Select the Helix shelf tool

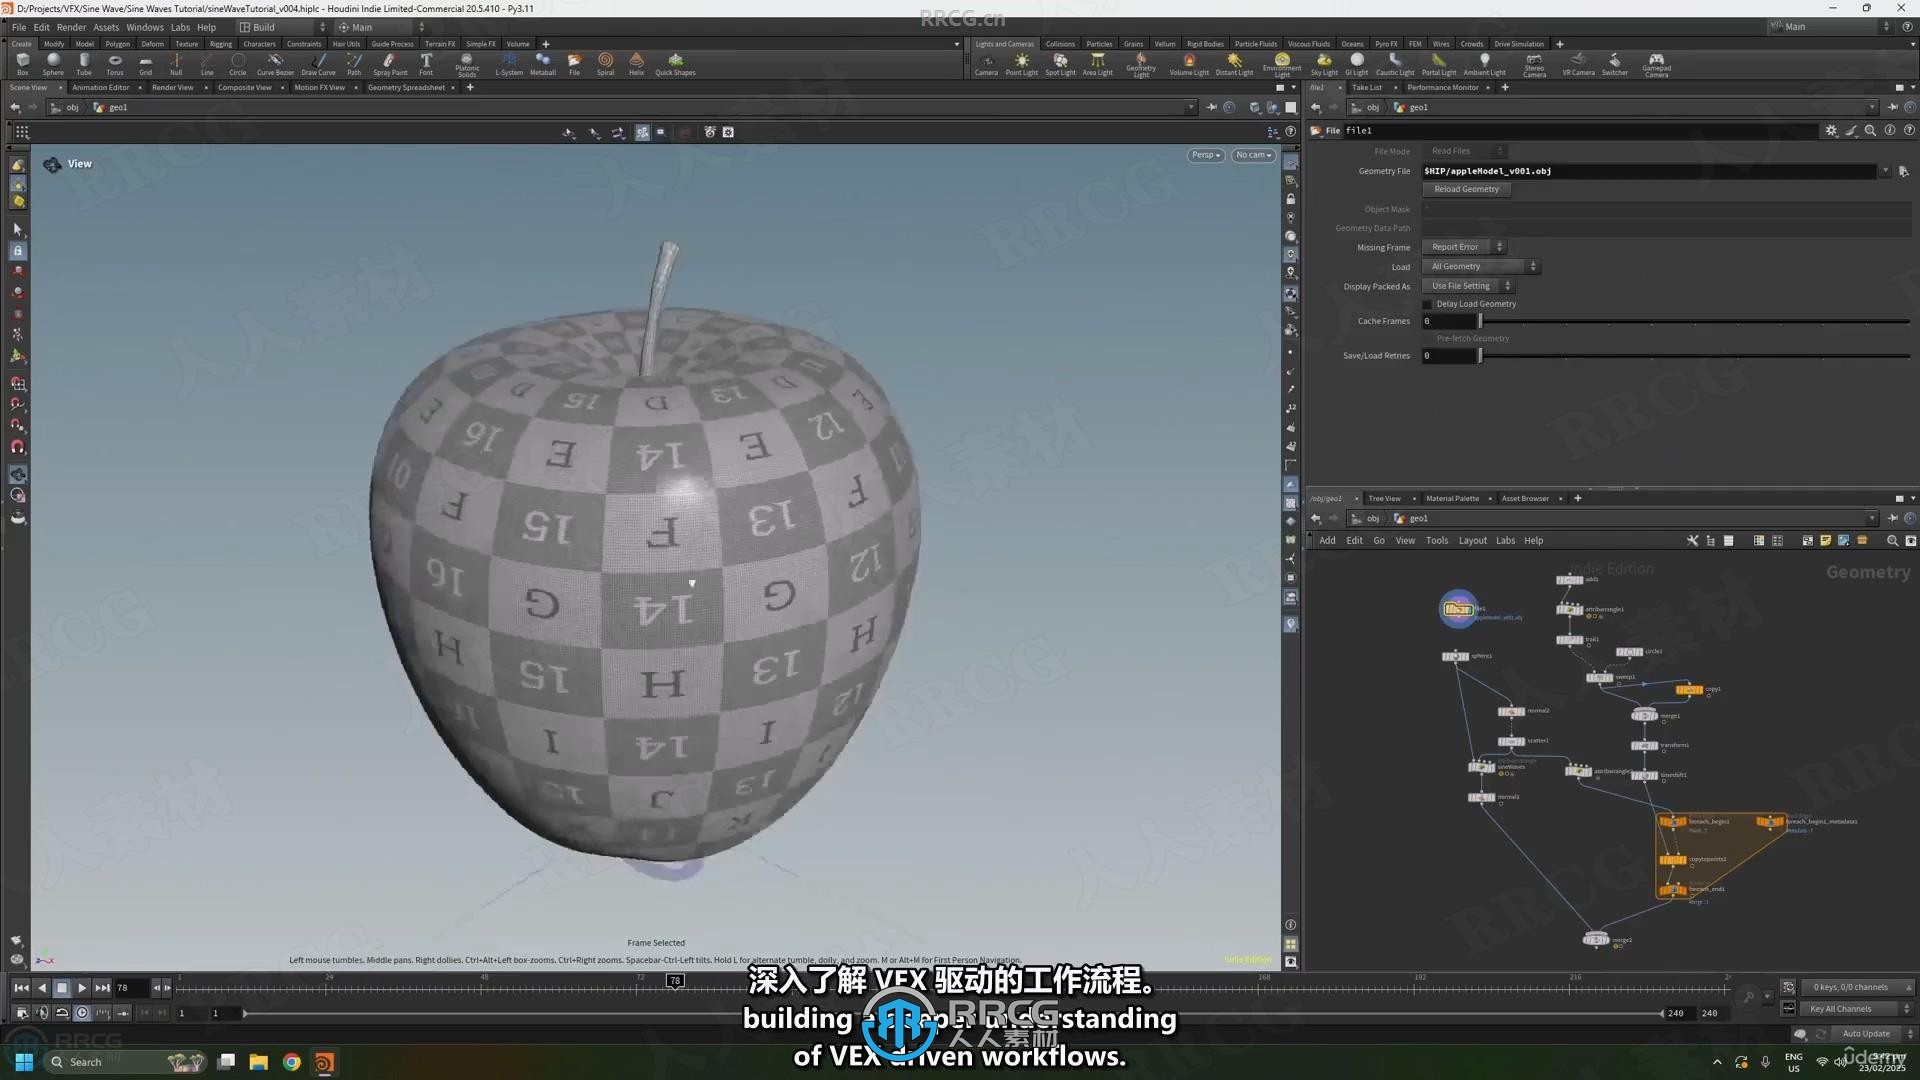636,64
